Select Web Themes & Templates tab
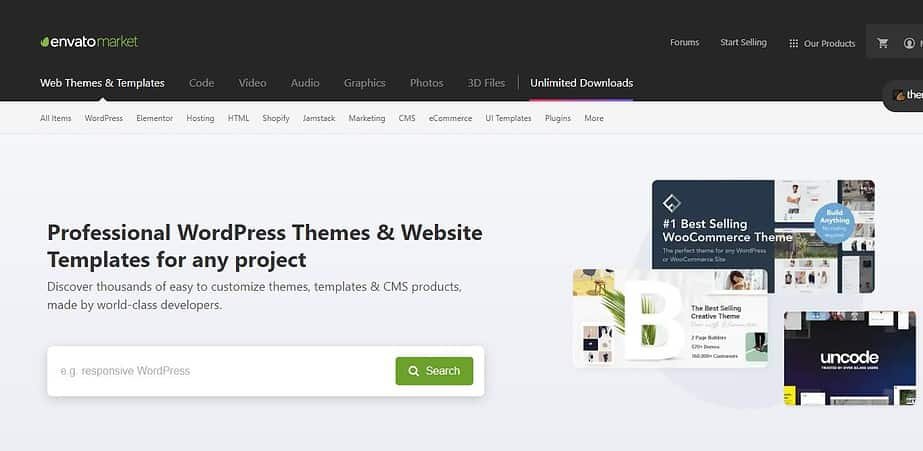 (102, 83)
